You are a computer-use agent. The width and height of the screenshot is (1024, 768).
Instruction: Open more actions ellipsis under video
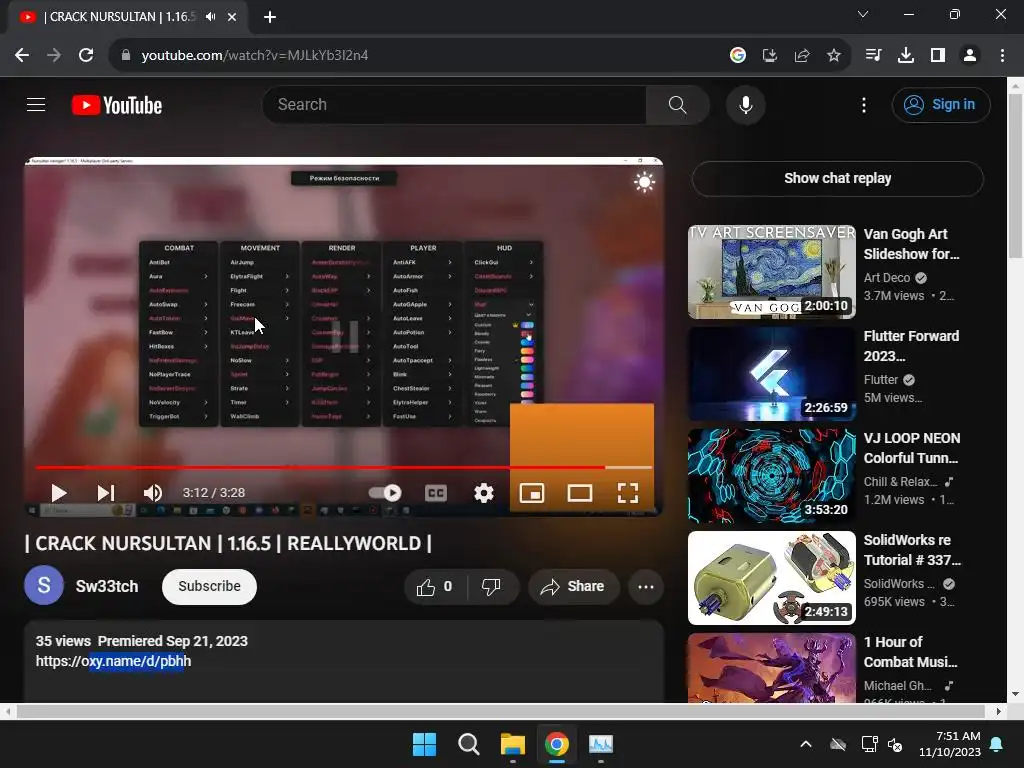click(646, 587)
